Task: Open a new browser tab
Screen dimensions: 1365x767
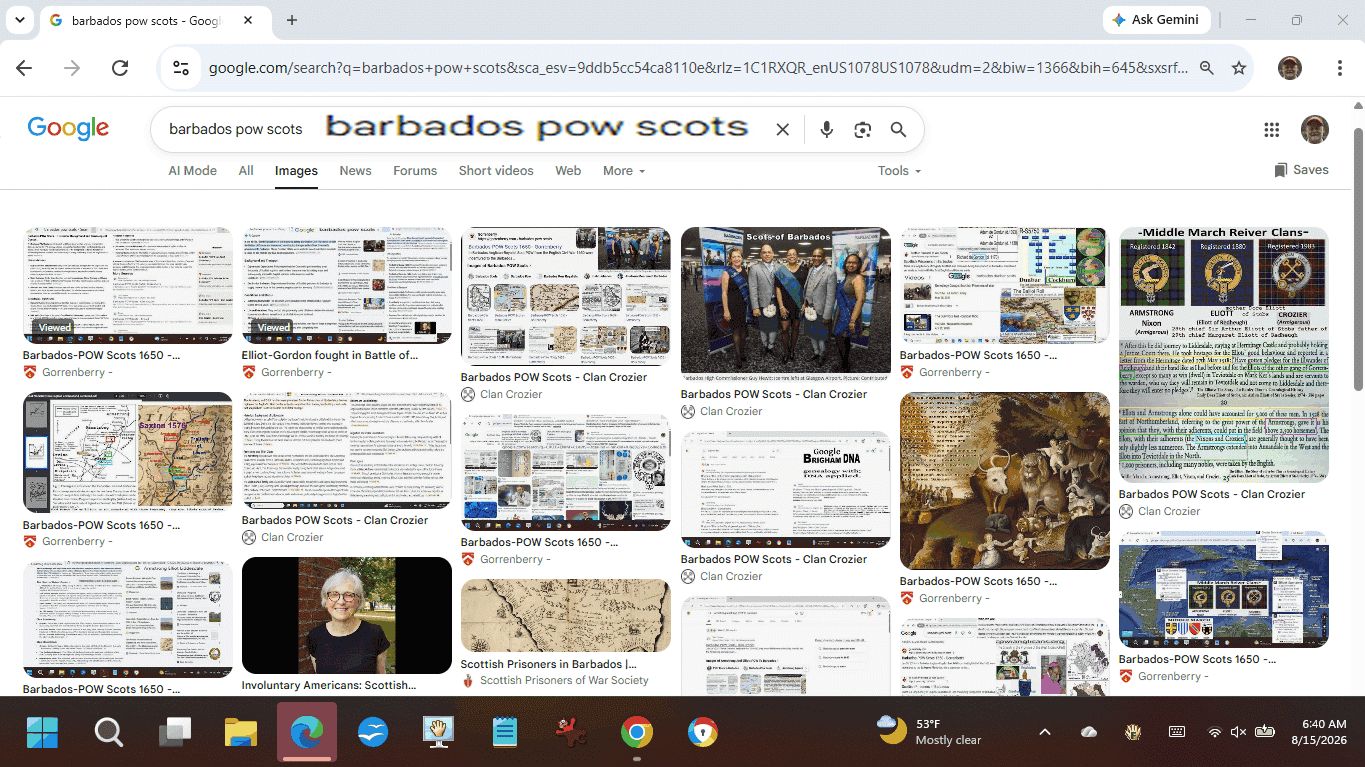Action: pyautogui.click(x=292, y=20)
